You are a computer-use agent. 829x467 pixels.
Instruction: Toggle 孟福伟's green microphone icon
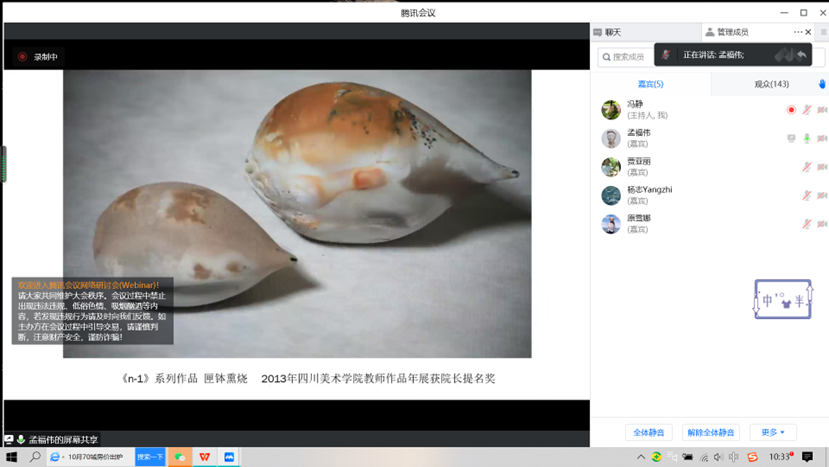click(x=806, y=138)
